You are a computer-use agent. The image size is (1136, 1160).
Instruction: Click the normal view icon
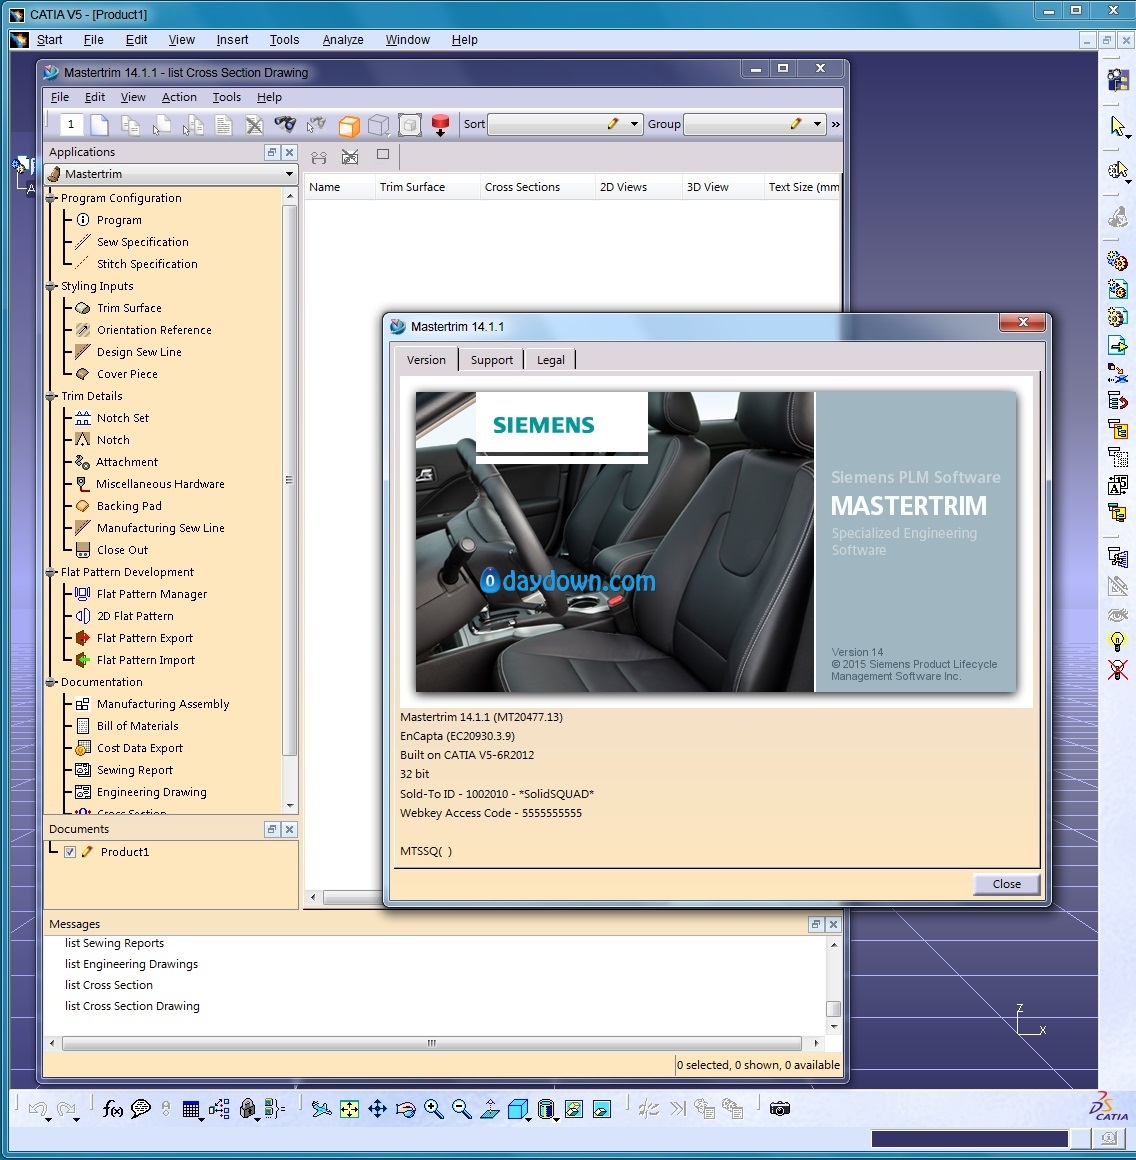490,1108
